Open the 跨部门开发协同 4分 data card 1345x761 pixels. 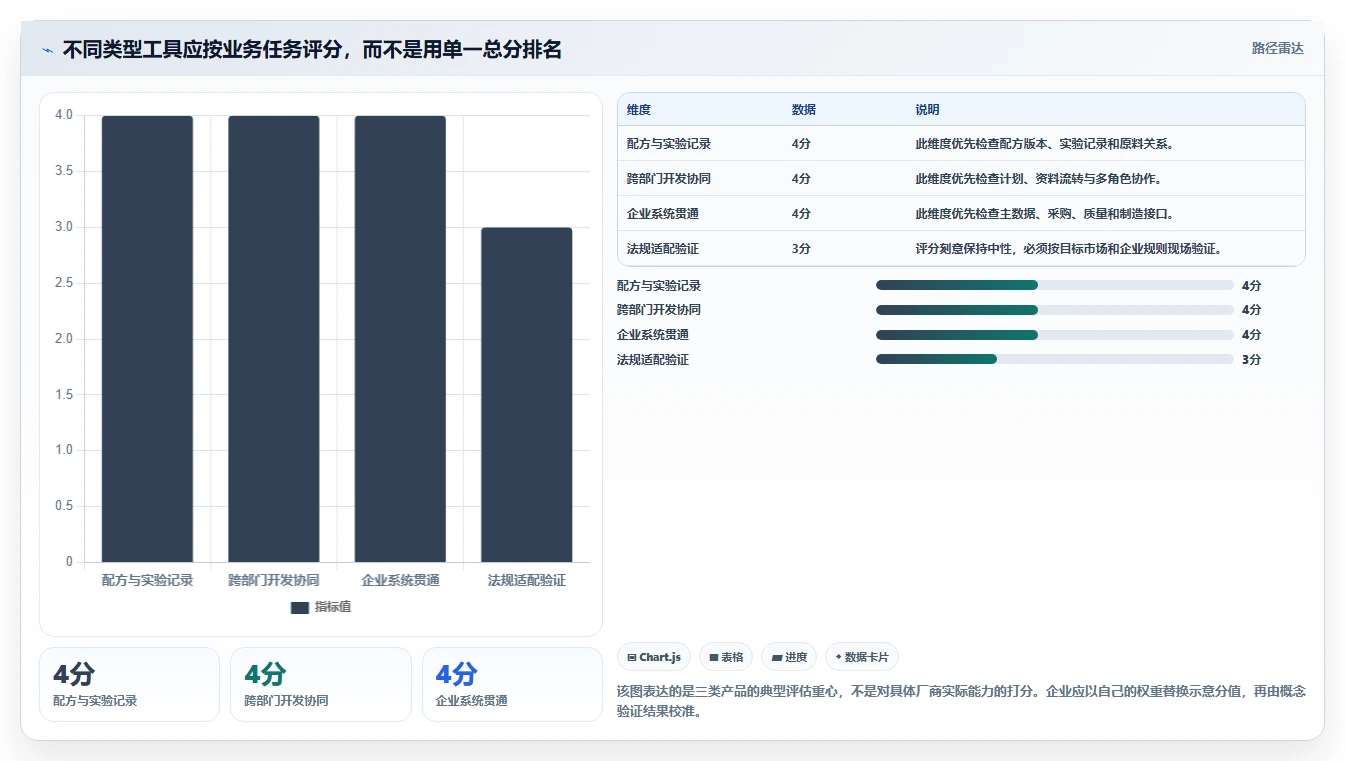tap(321, 684)
